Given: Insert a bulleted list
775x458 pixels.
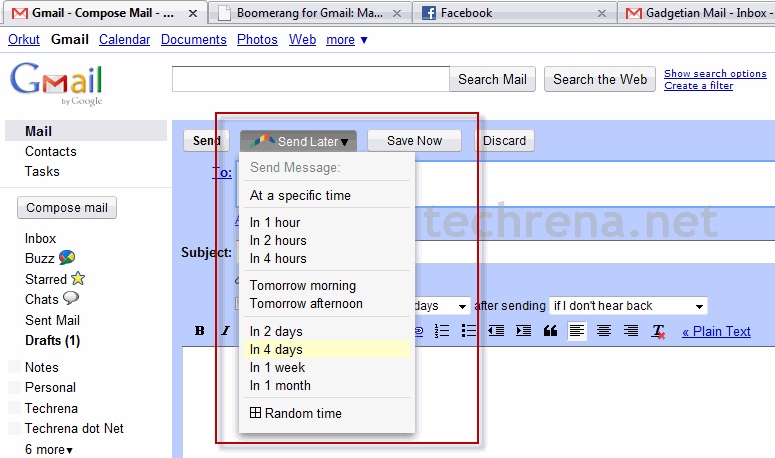Looking at the screenshot, I should 469,331.
